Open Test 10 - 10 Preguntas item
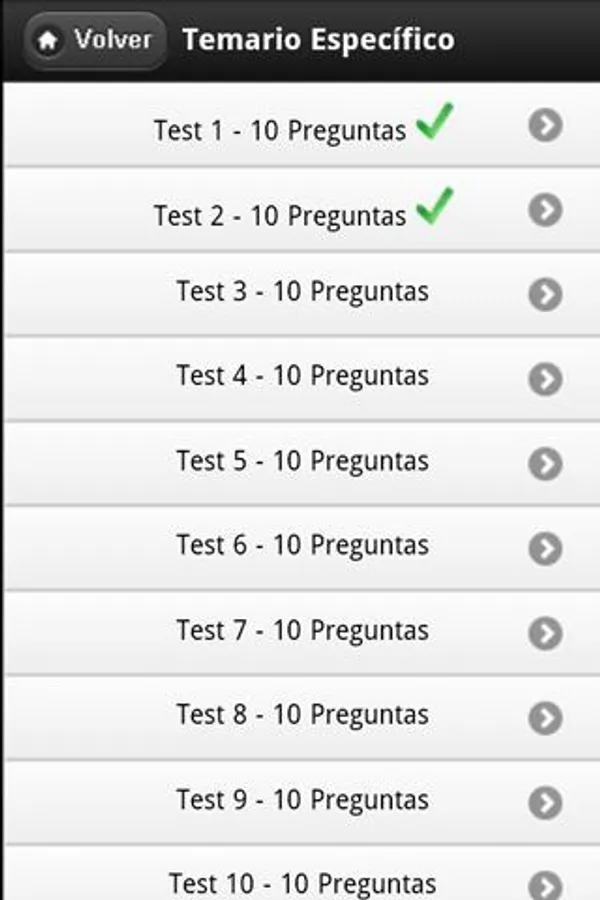Image resolution: width=600 pixels, height=900 pixels. tap(302, 873)
